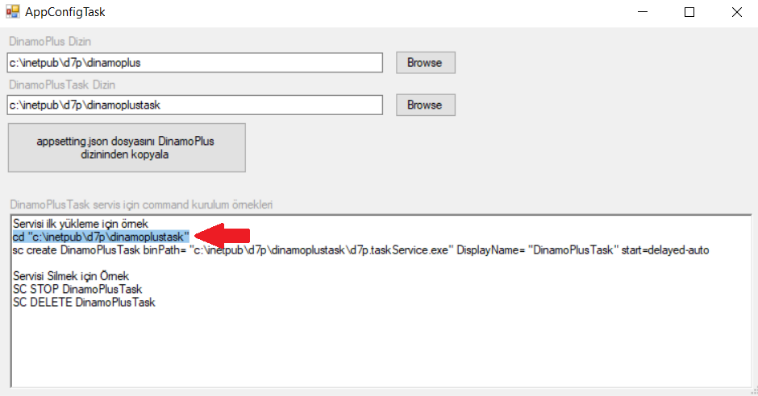
Task: Click the DinamoPlusTask Dizin label
Action: pos(62,85)
